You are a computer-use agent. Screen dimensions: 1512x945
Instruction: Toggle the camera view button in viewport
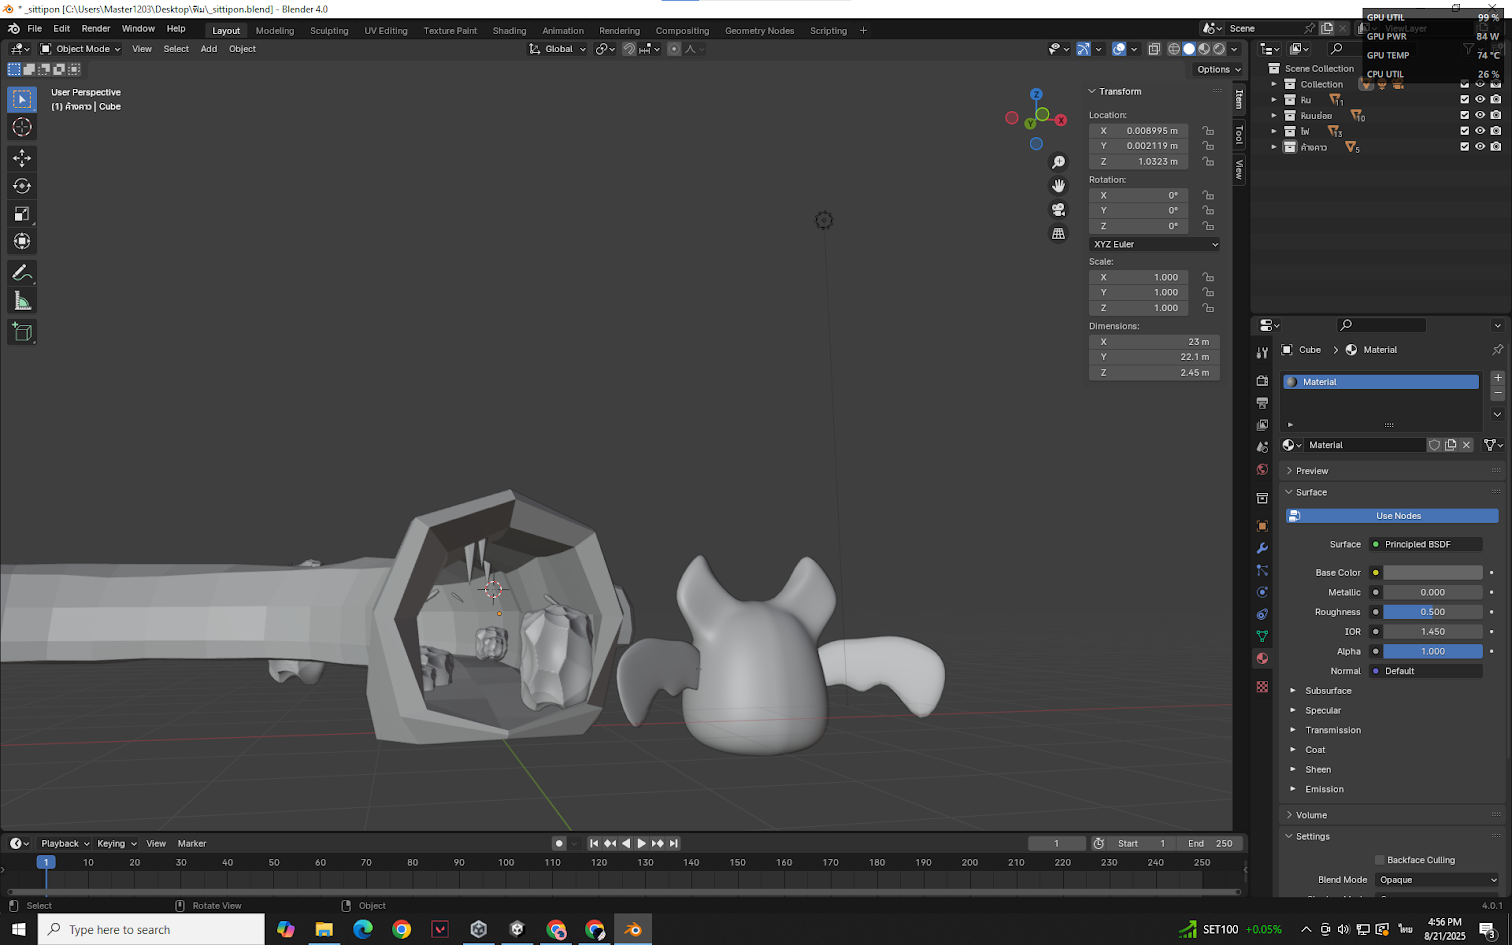pyautogui.click(x=1058, y=209)
